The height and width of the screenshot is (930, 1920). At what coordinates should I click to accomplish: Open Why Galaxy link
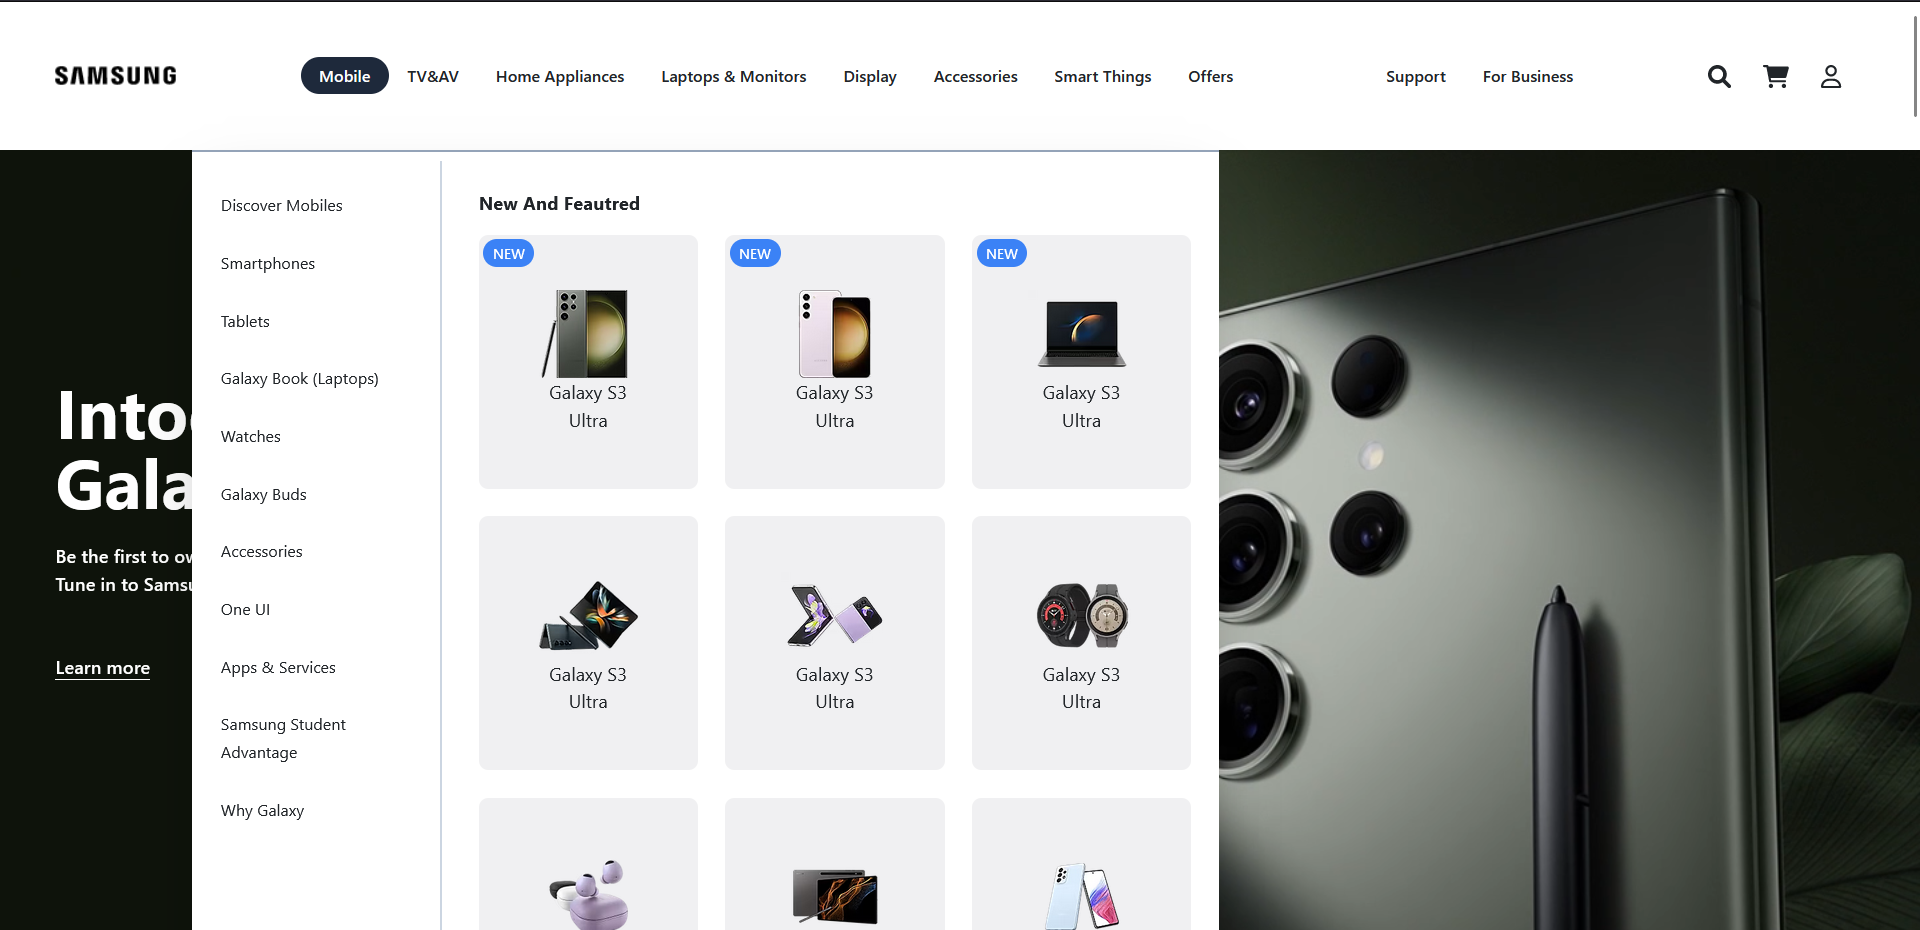263,810
